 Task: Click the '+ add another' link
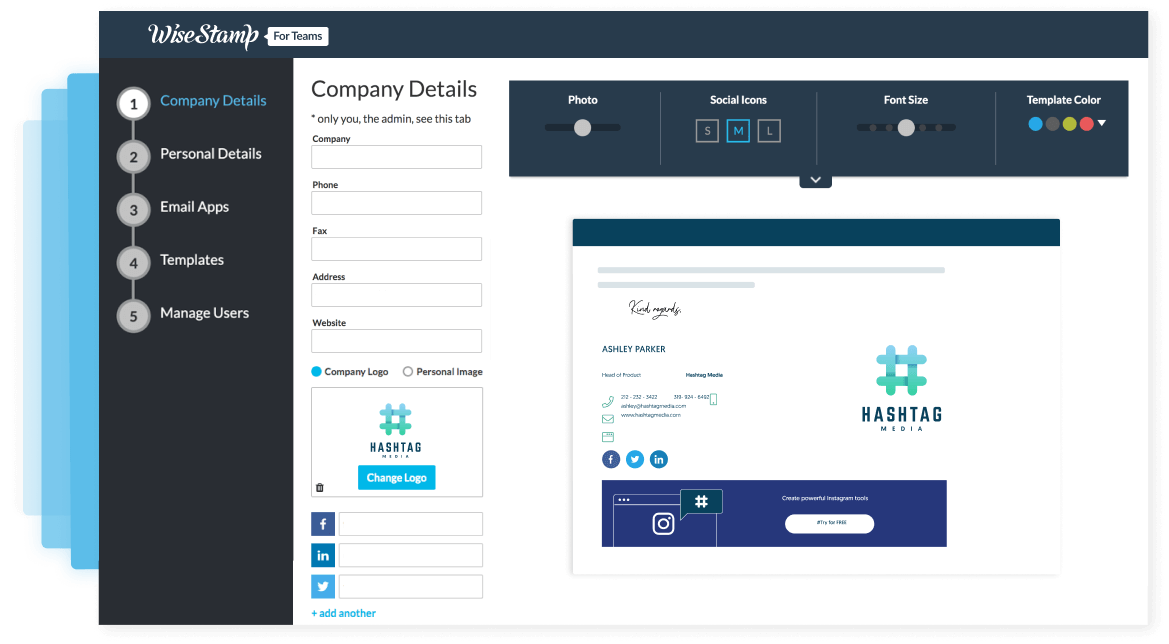pyautogui.click(x=343, y=612)
